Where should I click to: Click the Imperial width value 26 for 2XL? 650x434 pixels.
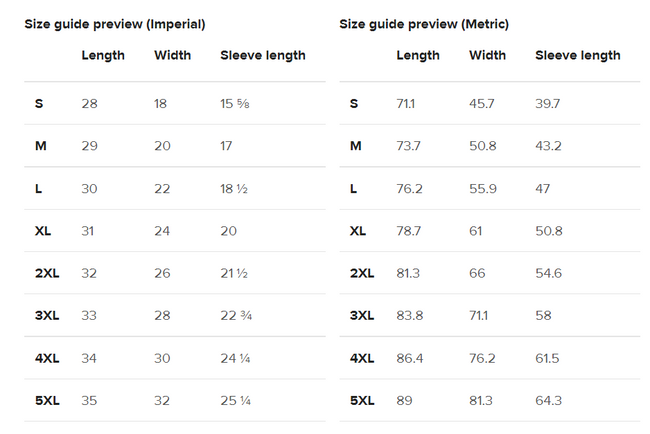point(162,274)
